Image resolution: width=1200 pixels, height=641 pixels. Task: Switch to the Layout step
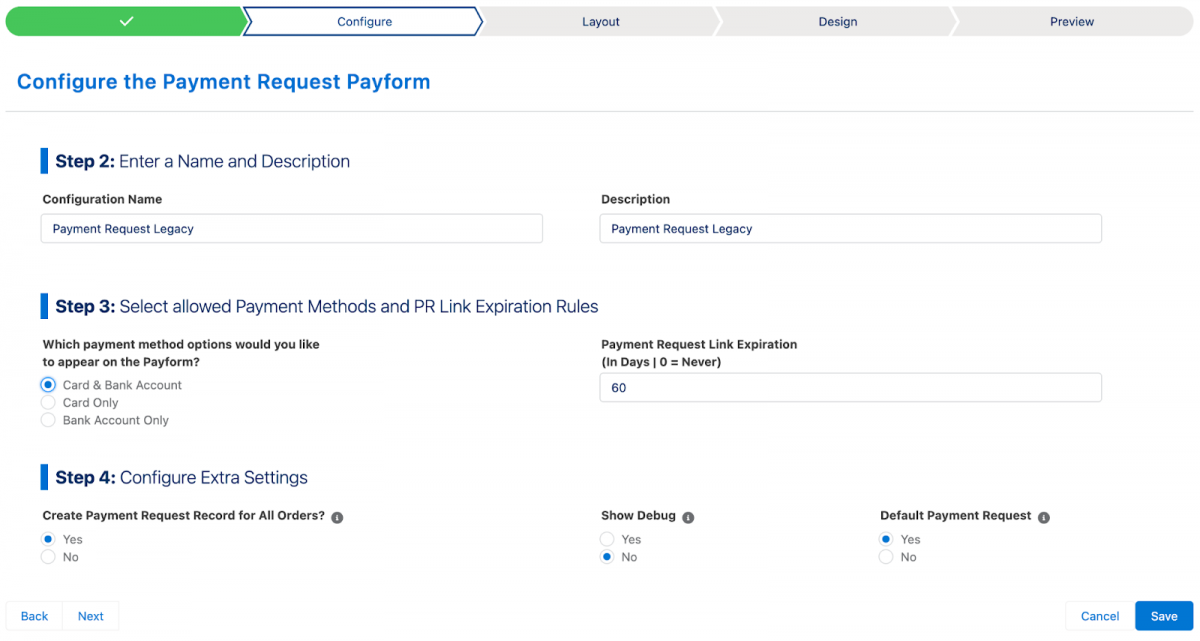click(x=600, y=20)
